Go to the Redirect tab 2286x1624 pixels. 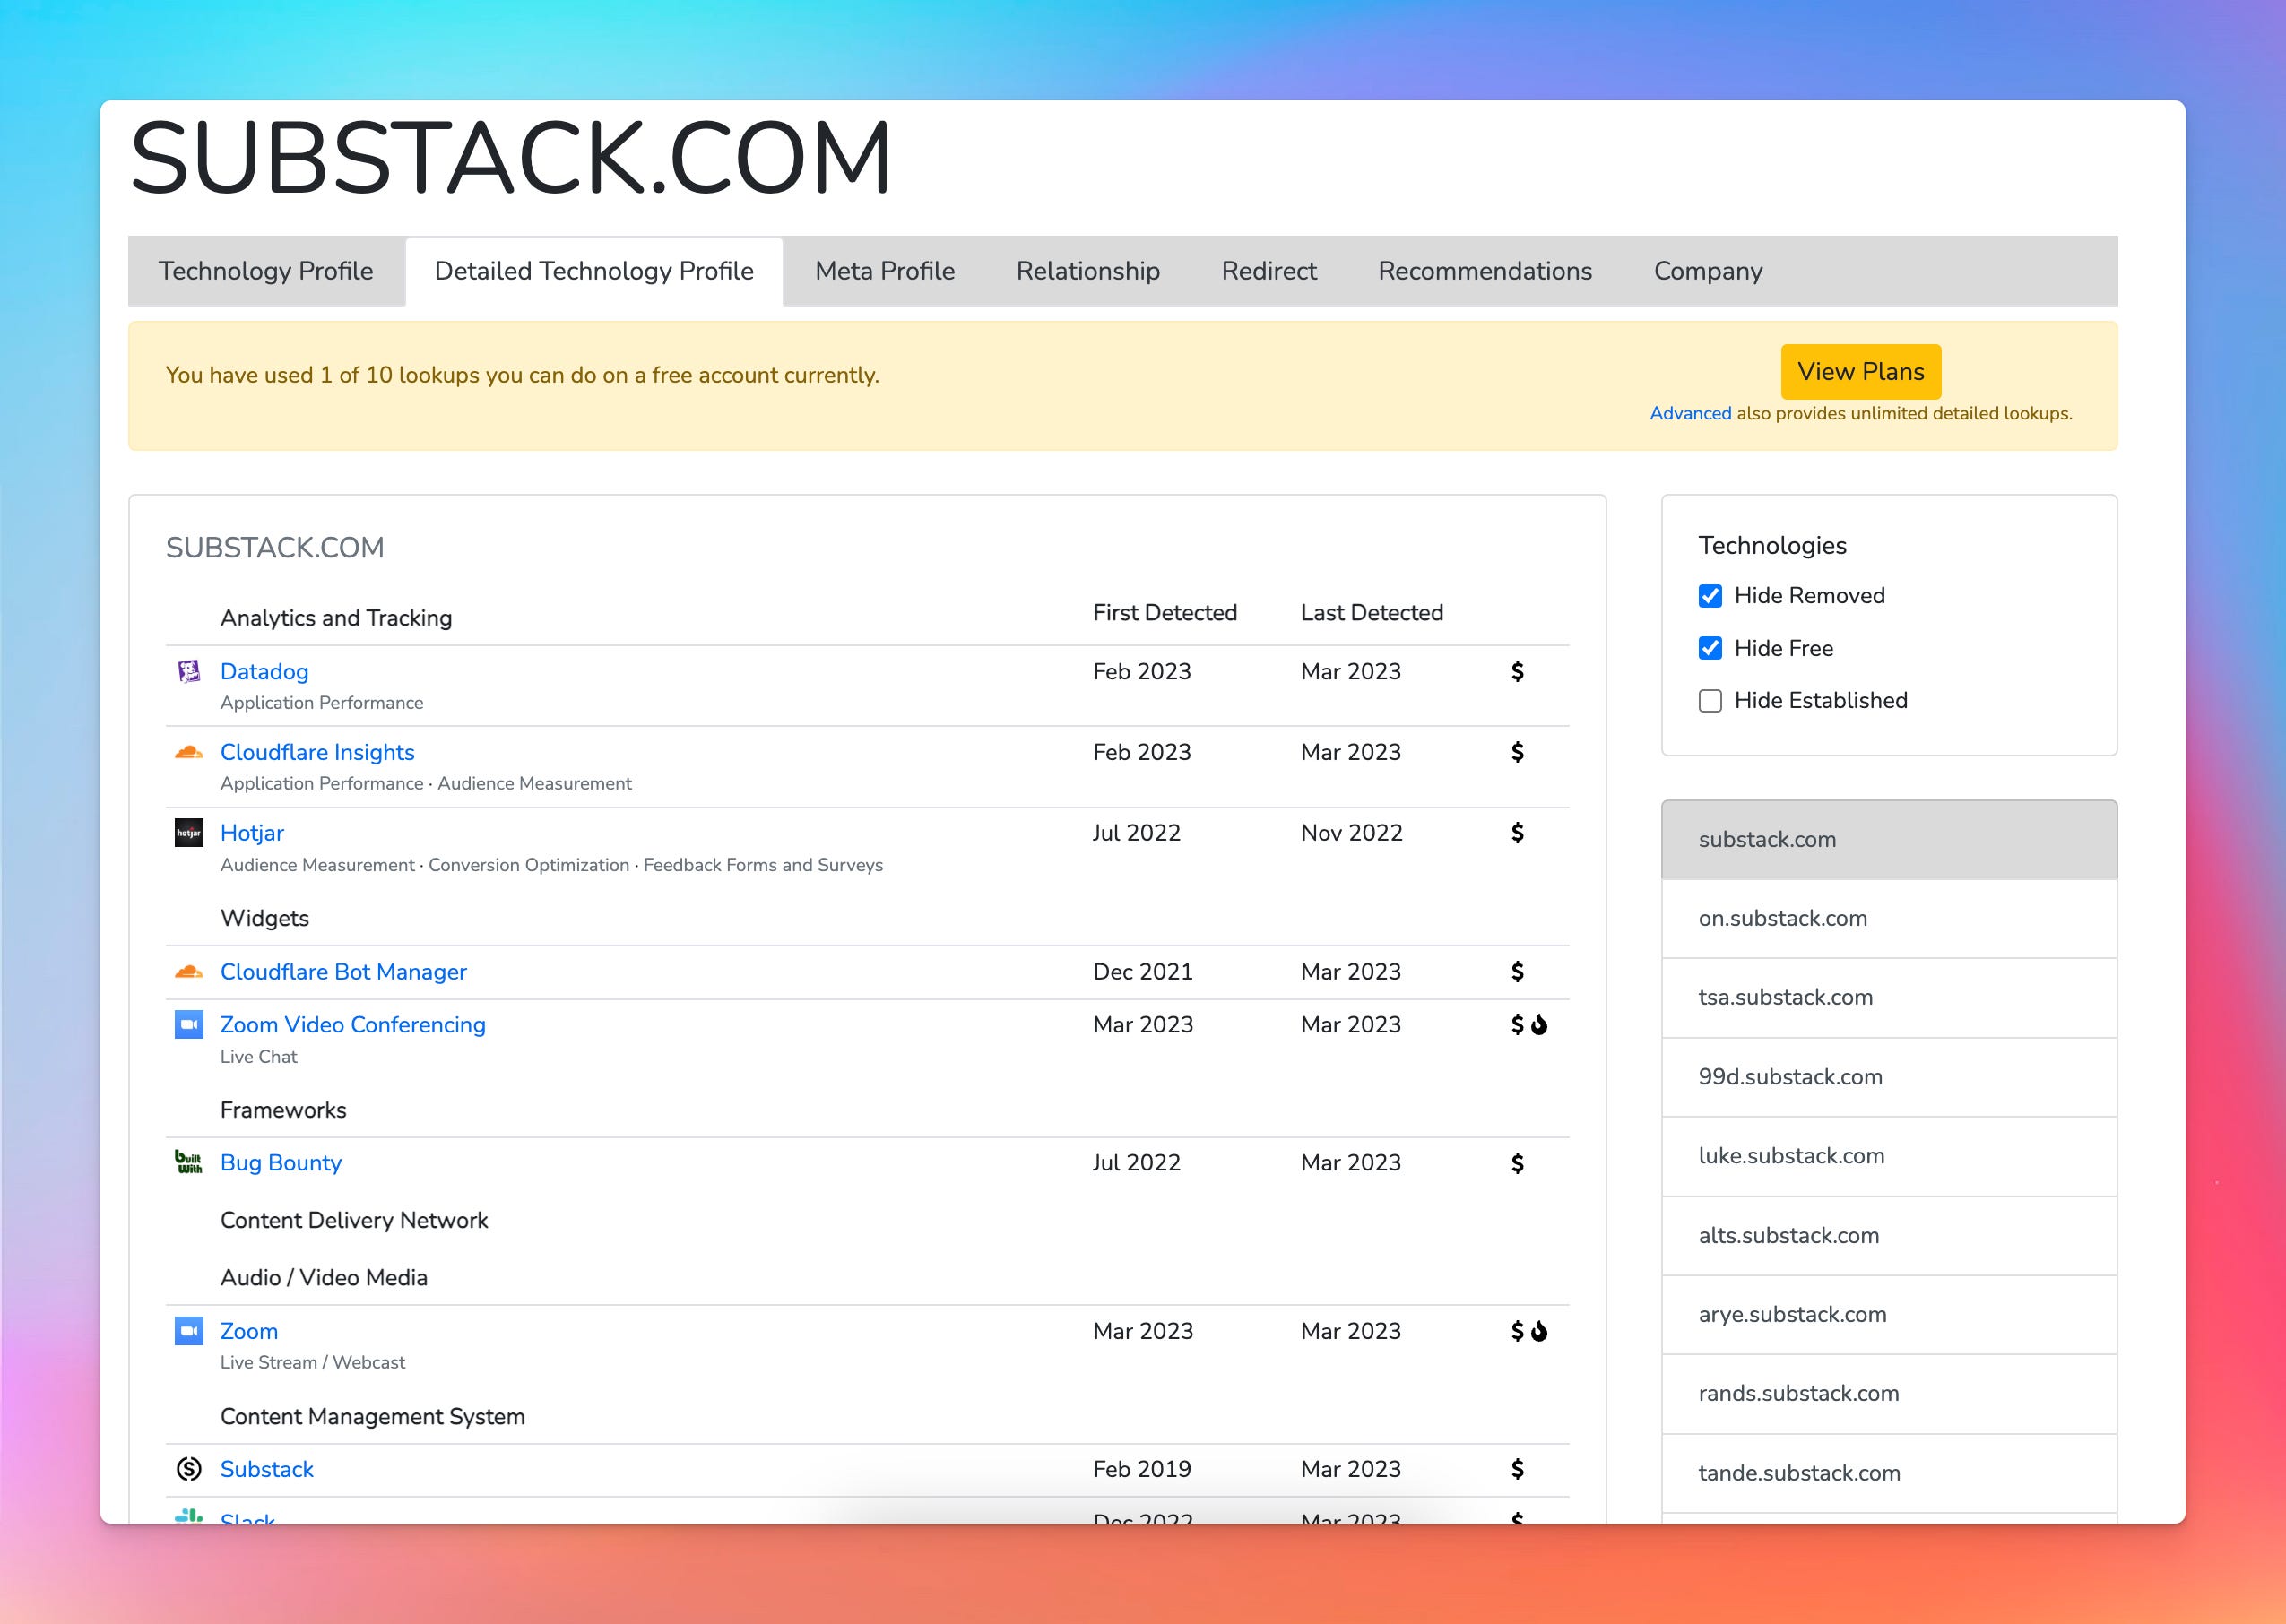click(1269, 271)
